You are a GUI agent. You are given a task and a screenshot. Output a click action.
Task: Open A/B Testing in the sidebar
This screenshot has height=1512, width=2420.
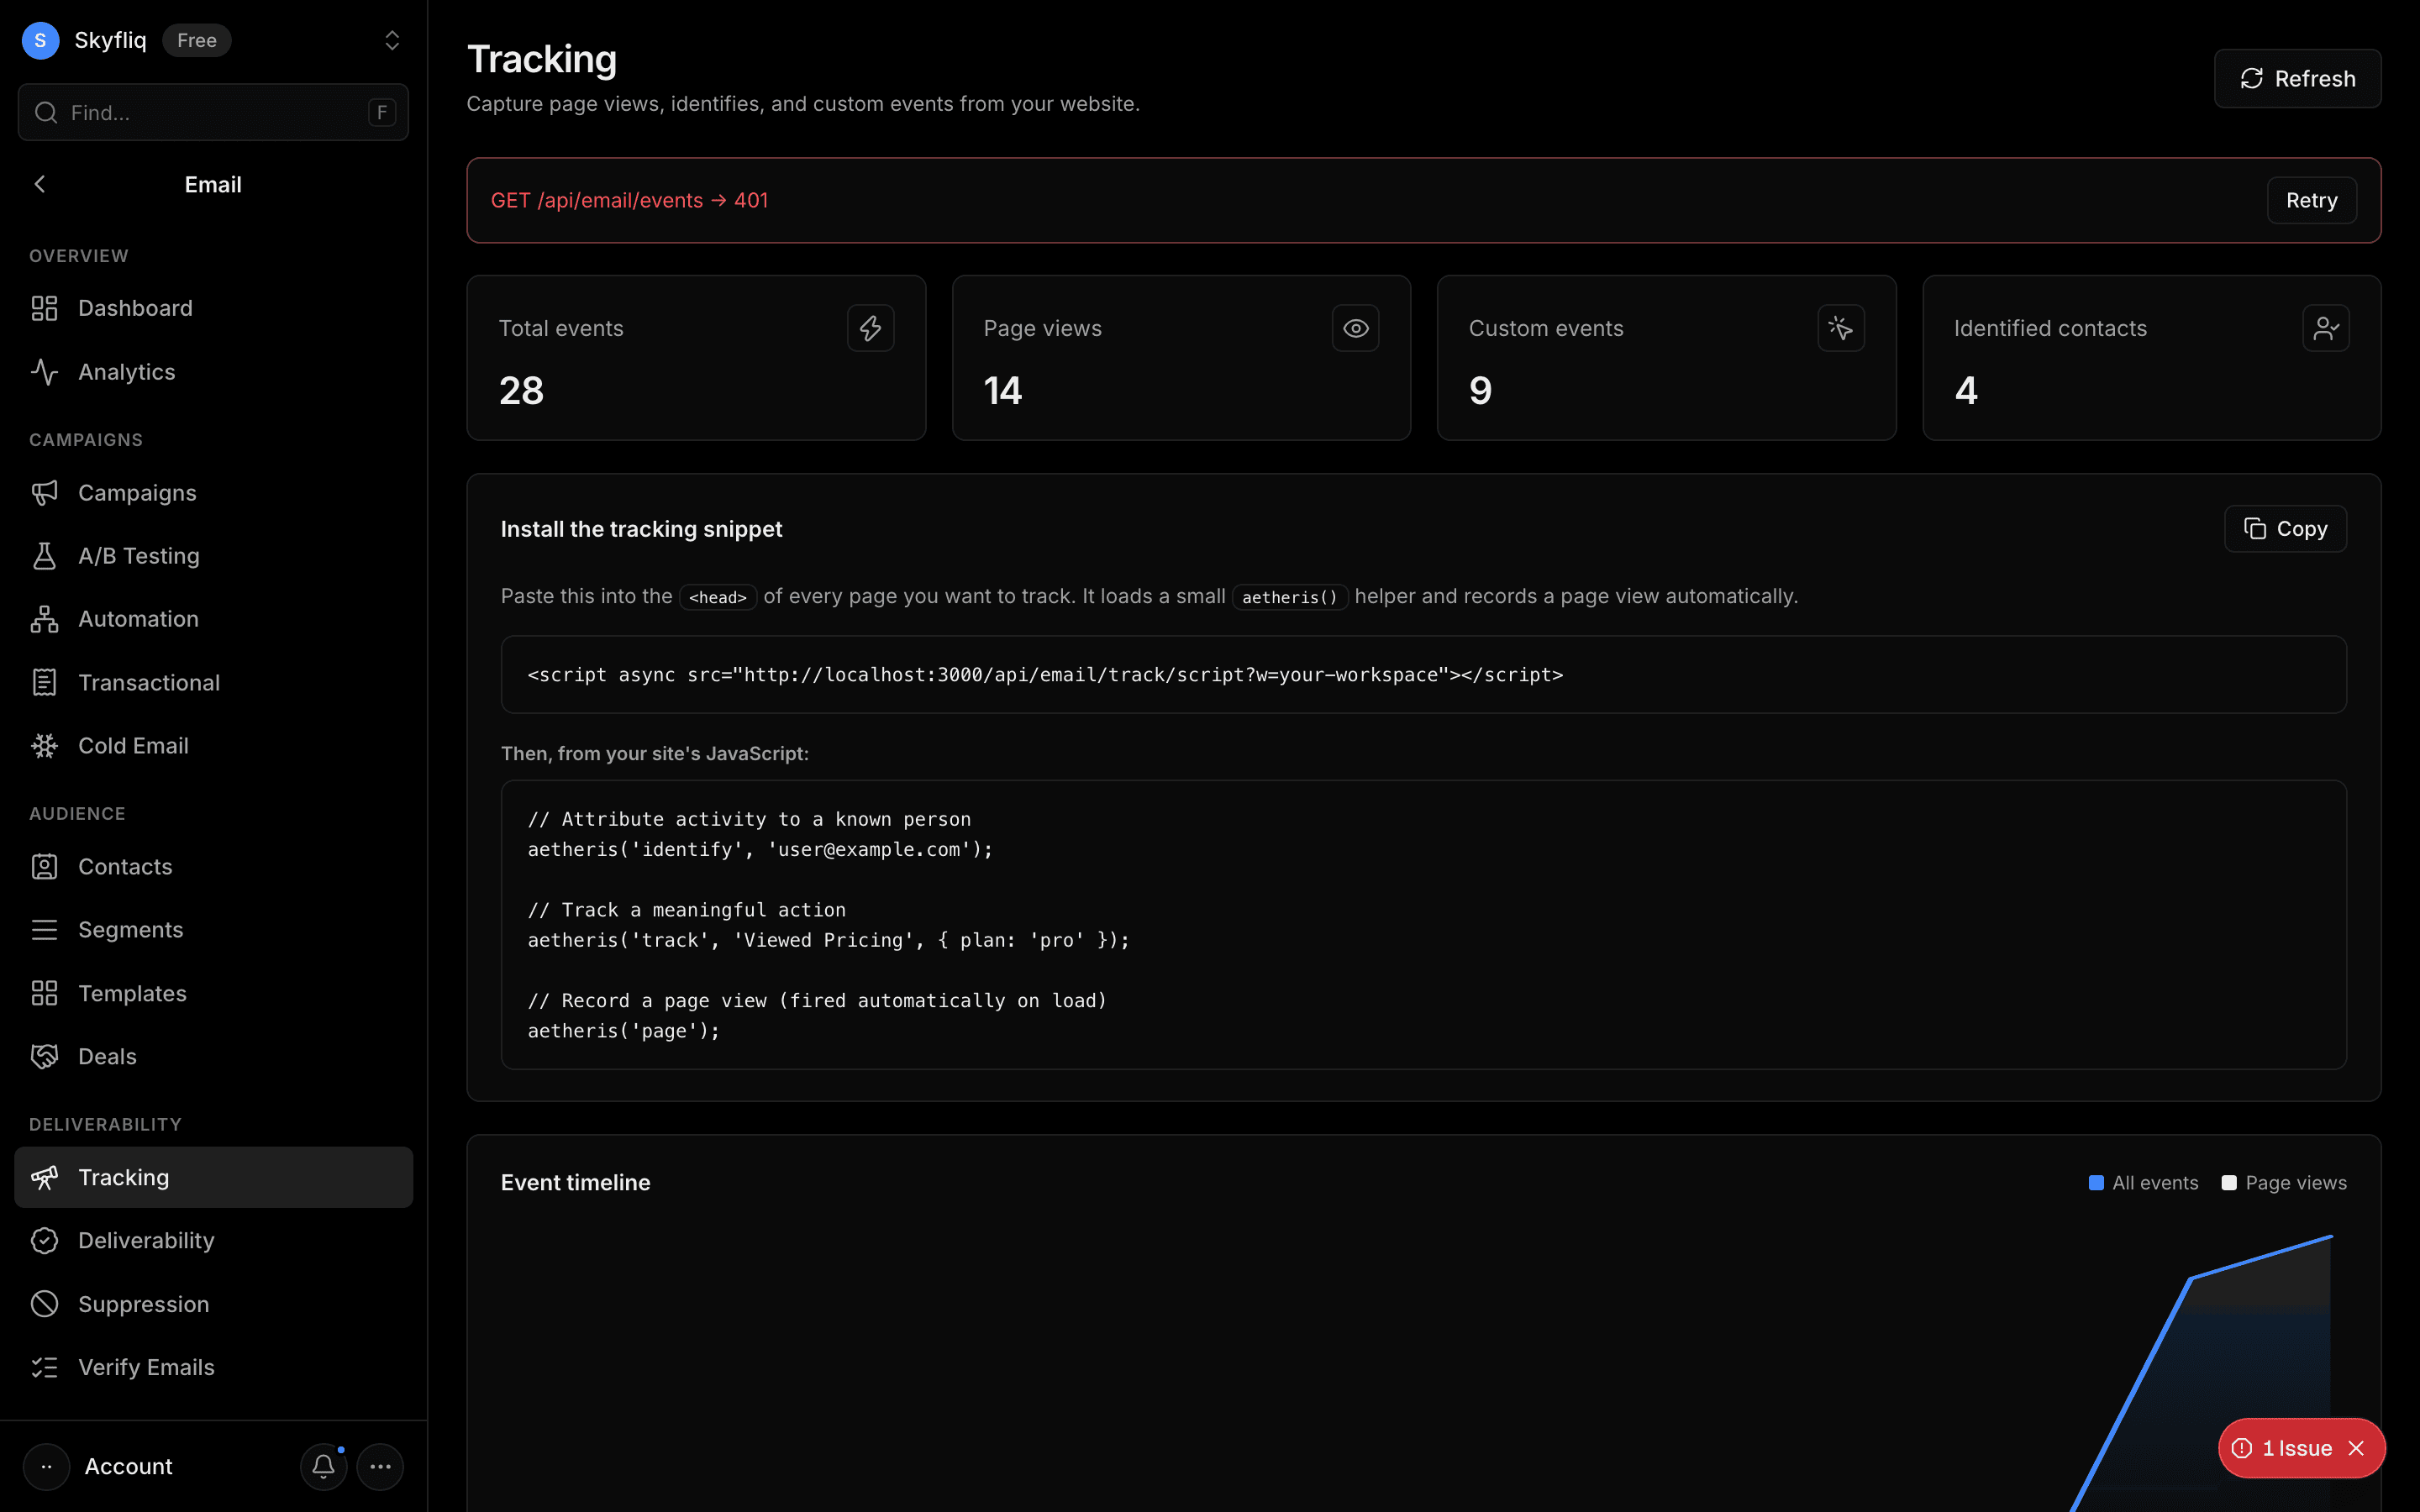[213, 556]
